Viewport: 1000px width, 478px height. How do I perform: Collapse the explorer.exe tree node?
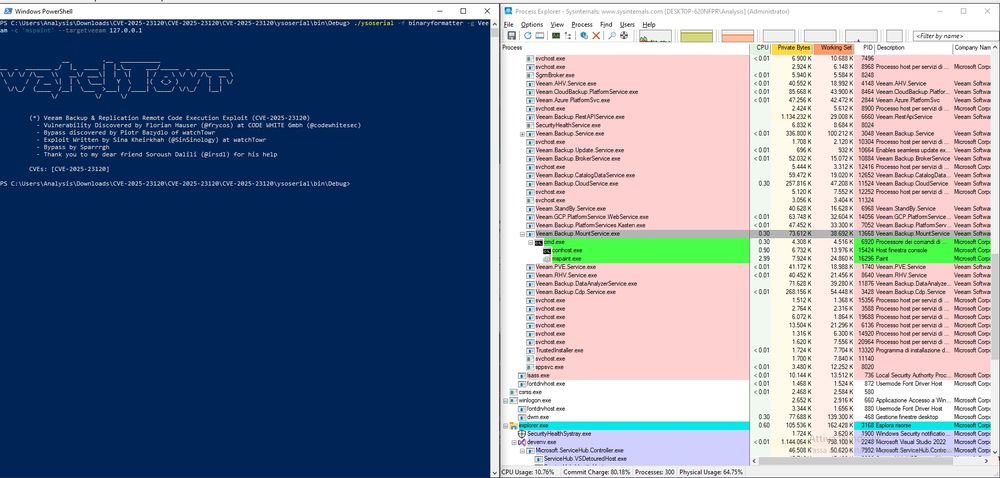tap(506, 425)
